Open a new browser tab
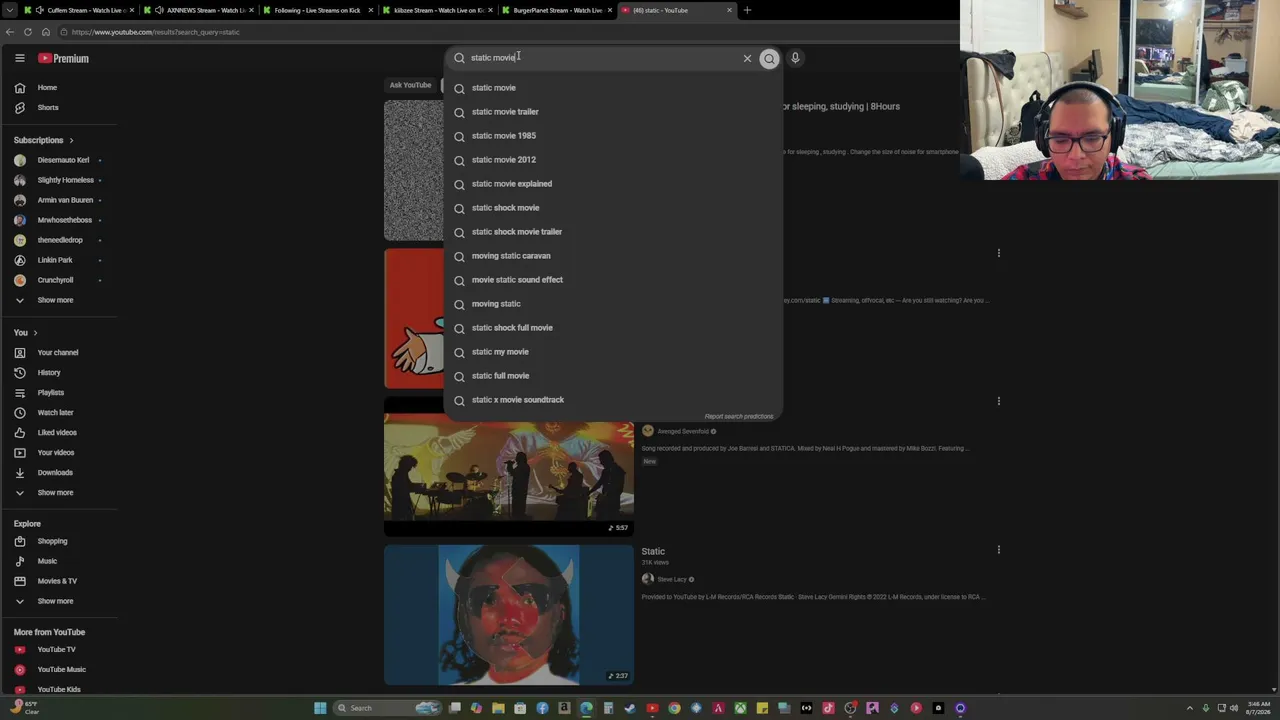 point(747,10)
